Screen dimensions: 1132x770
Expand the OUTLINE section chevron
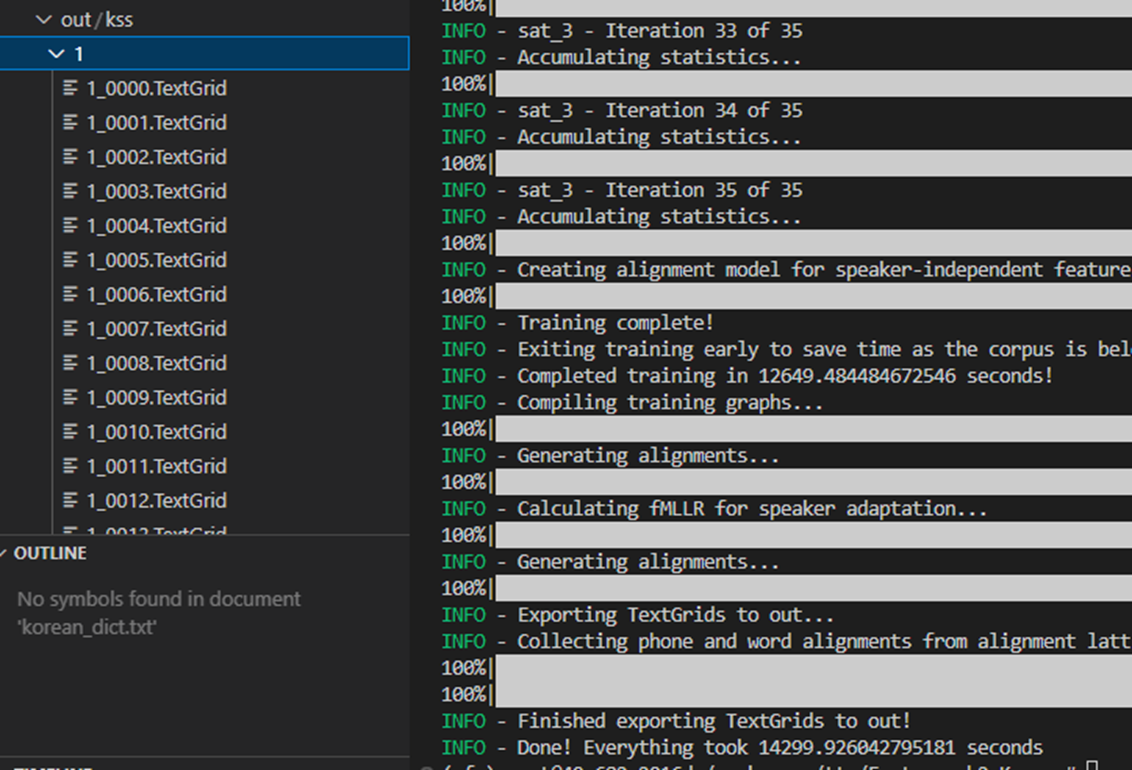pos(4,554)
